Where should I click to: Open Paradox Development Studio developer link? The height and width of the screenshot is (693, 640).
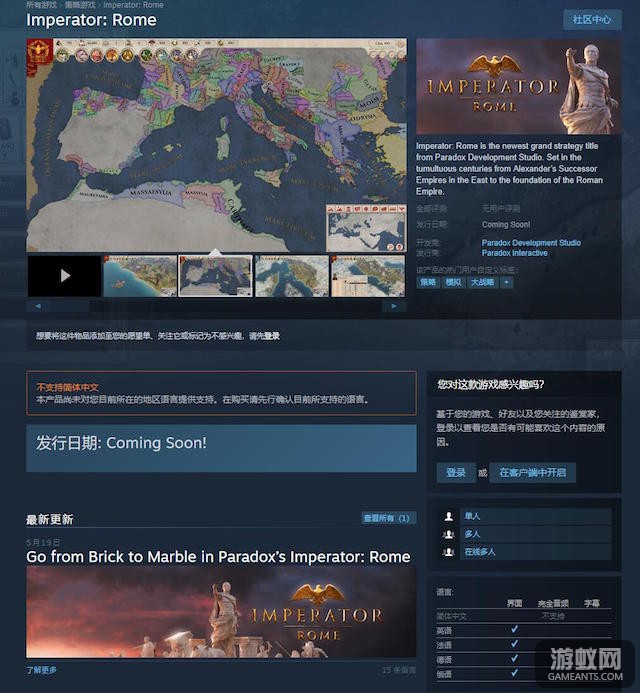pos(531,243)
